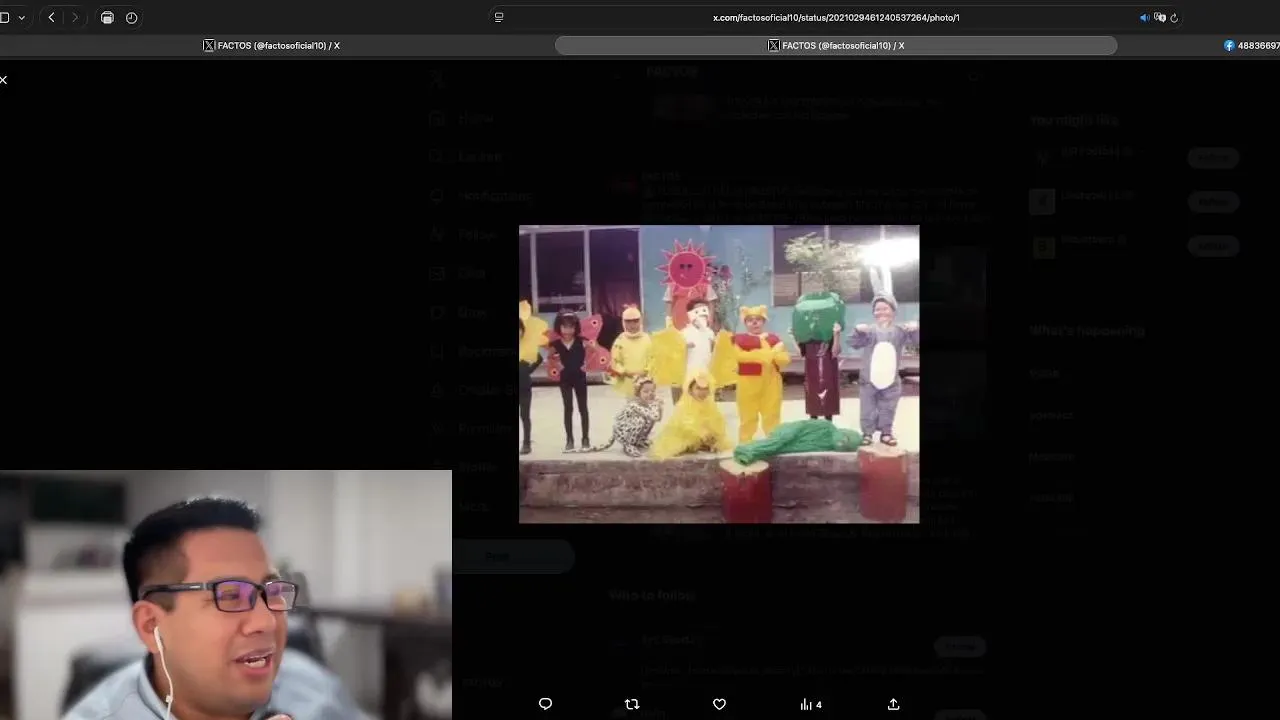The width and height of the screenshot is (1280, 720).
Task: Go back to the previous page
Action: 52,17
